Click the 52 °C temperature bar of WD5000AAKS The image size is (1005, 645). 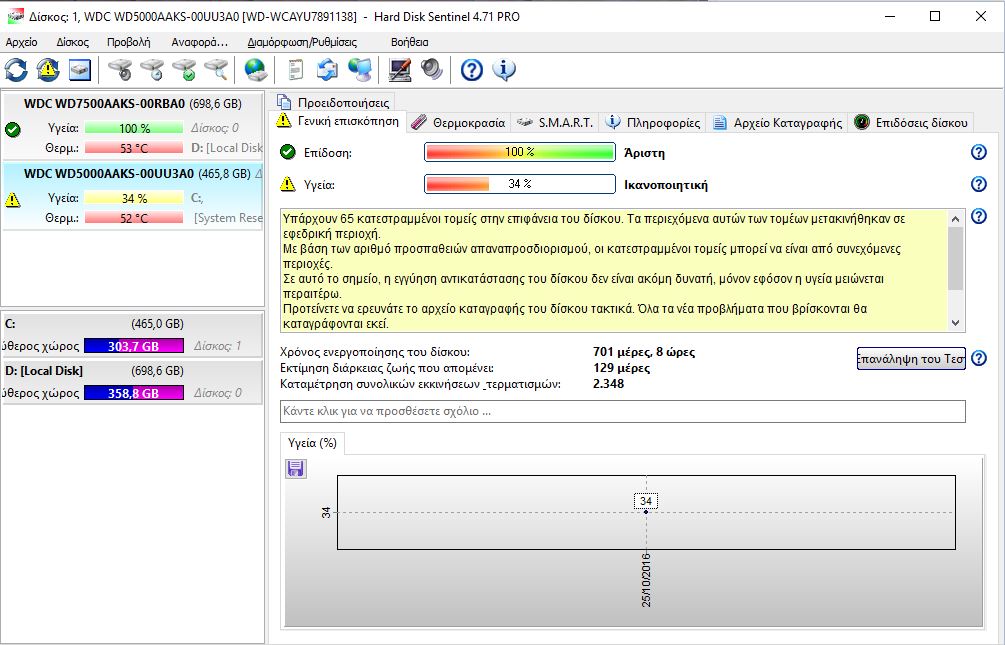[x=133, y=218]
